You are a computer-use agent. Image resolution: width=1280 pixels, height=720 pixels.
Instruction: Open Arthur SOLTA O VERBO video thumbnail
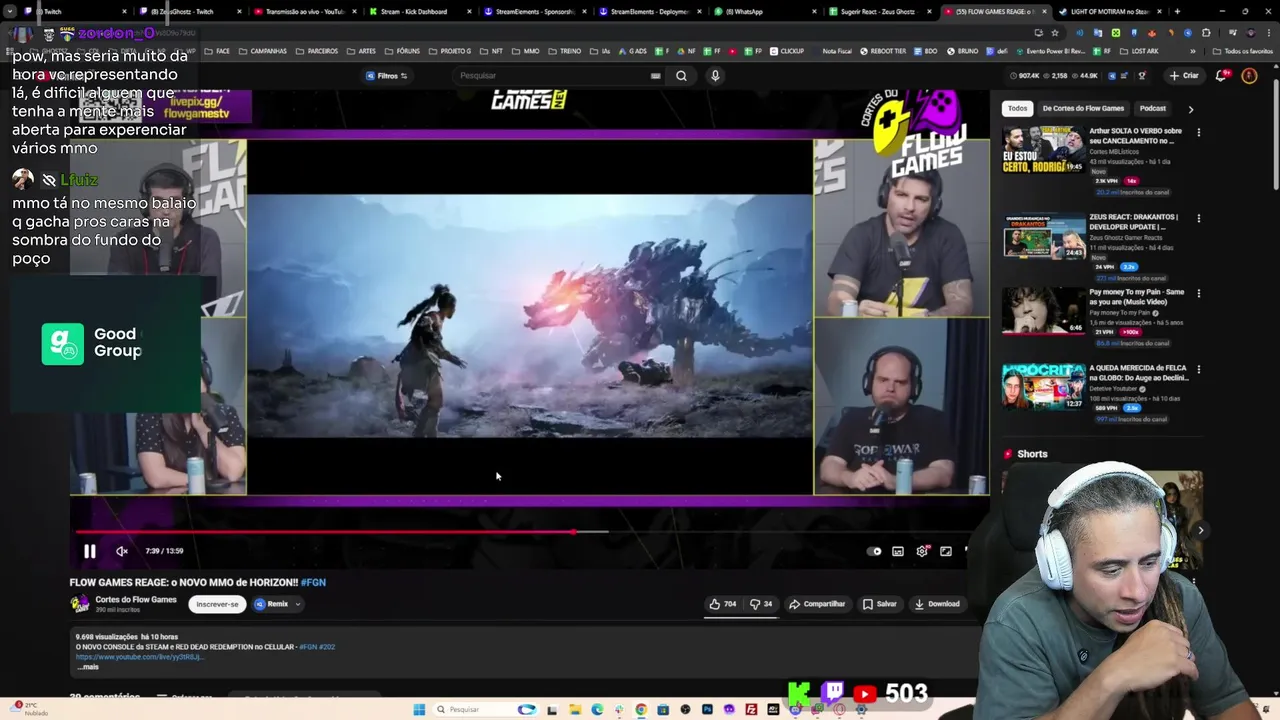tap(1044, 150)
